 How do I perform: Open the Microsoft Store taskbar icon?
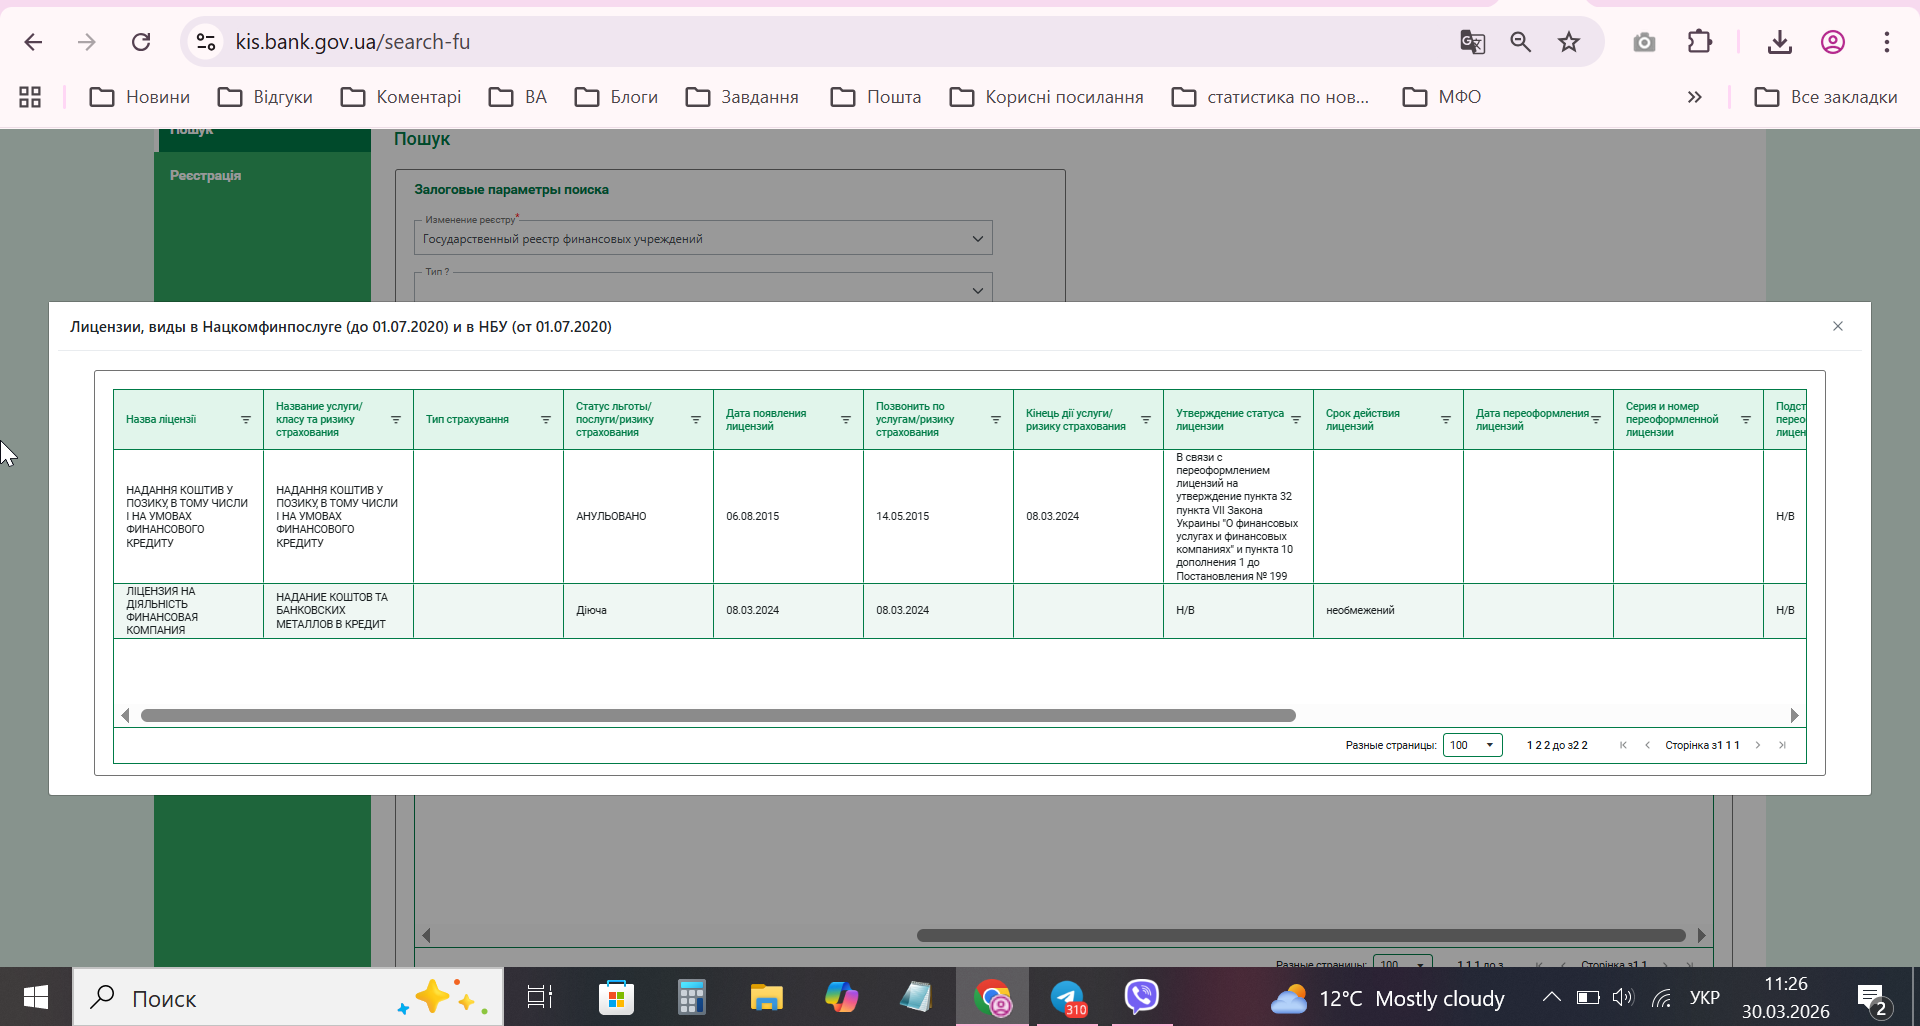tap(616, 997)
